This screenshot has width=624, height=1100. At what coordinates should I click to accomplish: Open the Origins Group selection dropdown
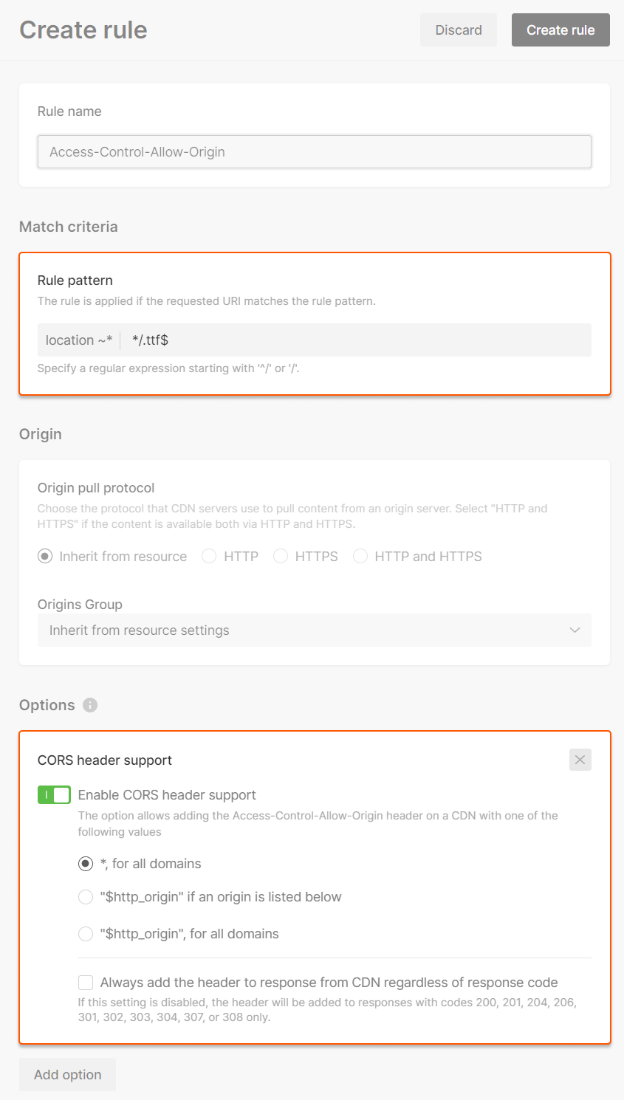pyautogui.click(x=314, y=630)
